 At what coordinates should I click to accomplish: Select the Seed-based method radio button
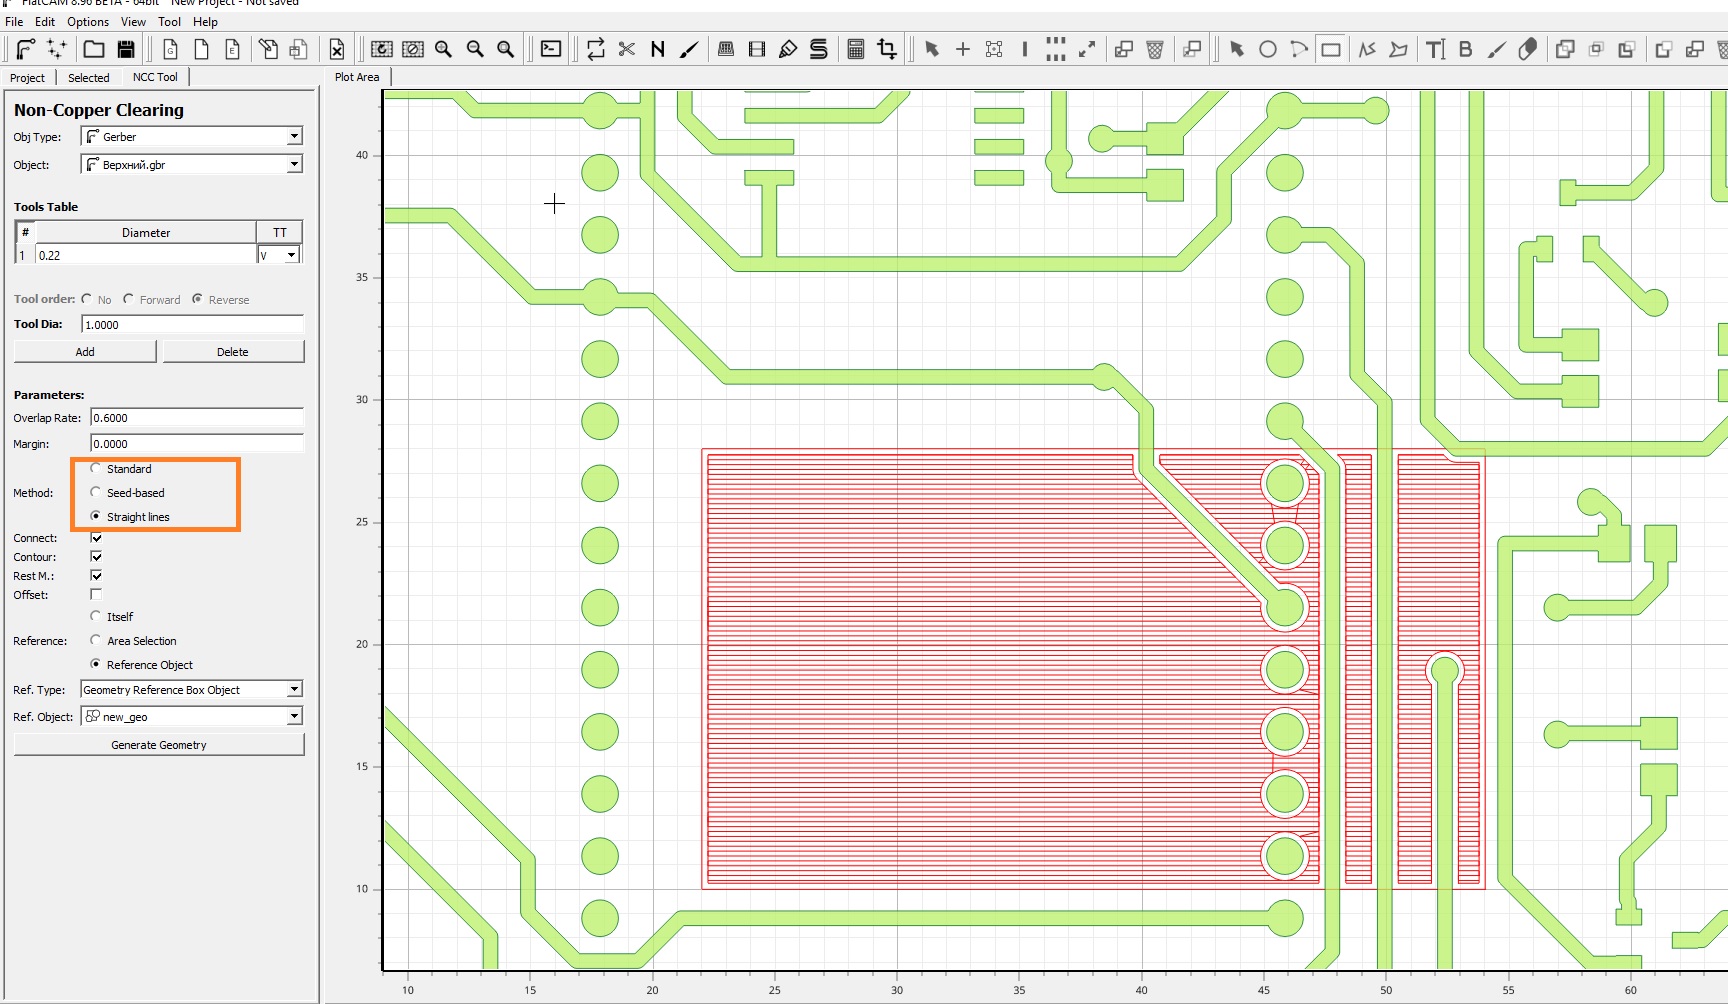coord(96,492)
